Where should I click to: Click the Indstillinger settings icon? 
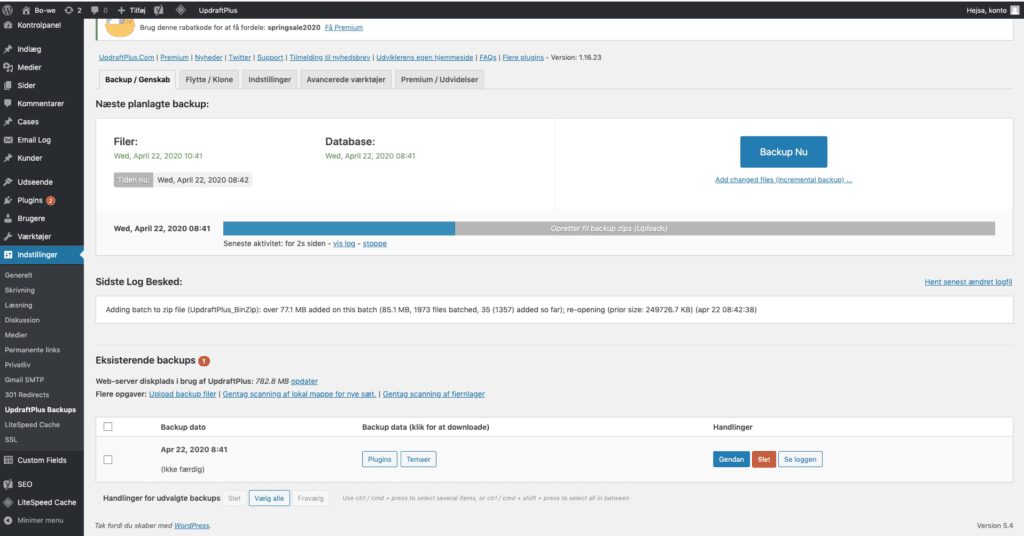(8, 255)
